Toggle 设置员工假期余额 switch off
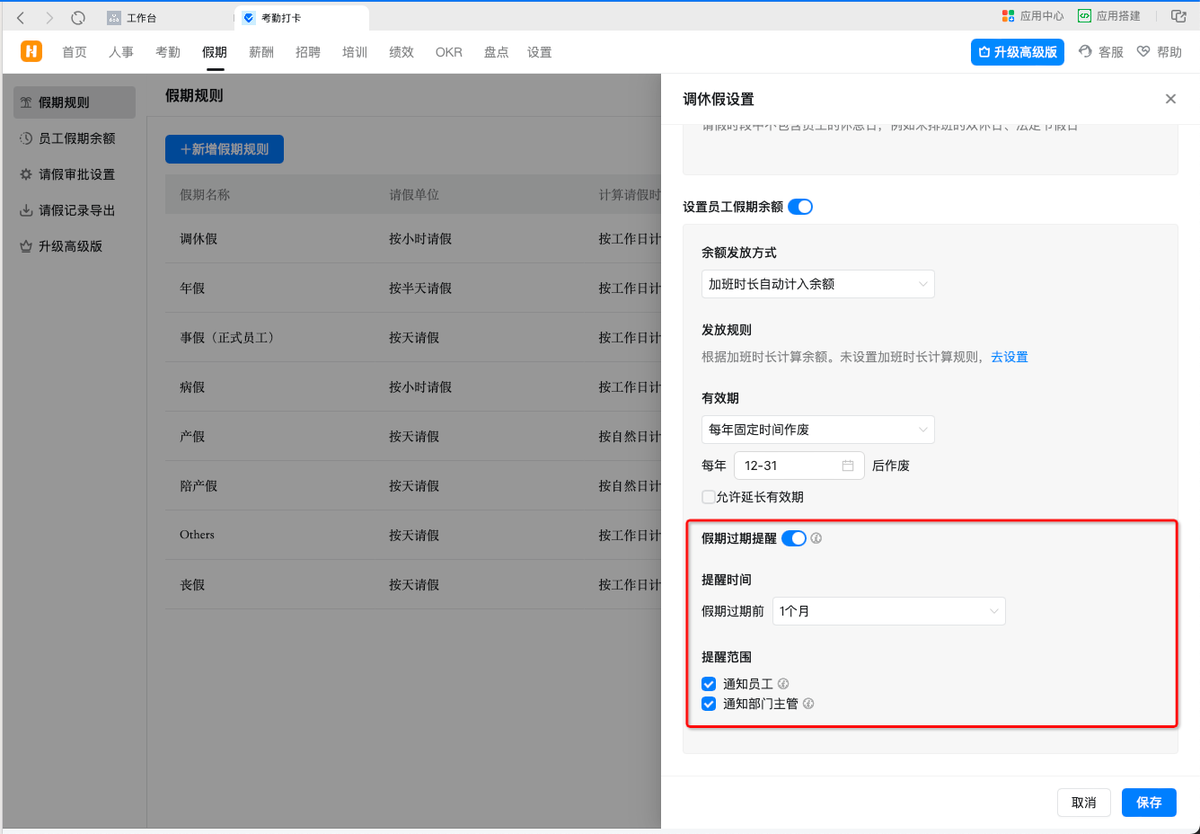1200x834 pixels. tap(800, 207)
